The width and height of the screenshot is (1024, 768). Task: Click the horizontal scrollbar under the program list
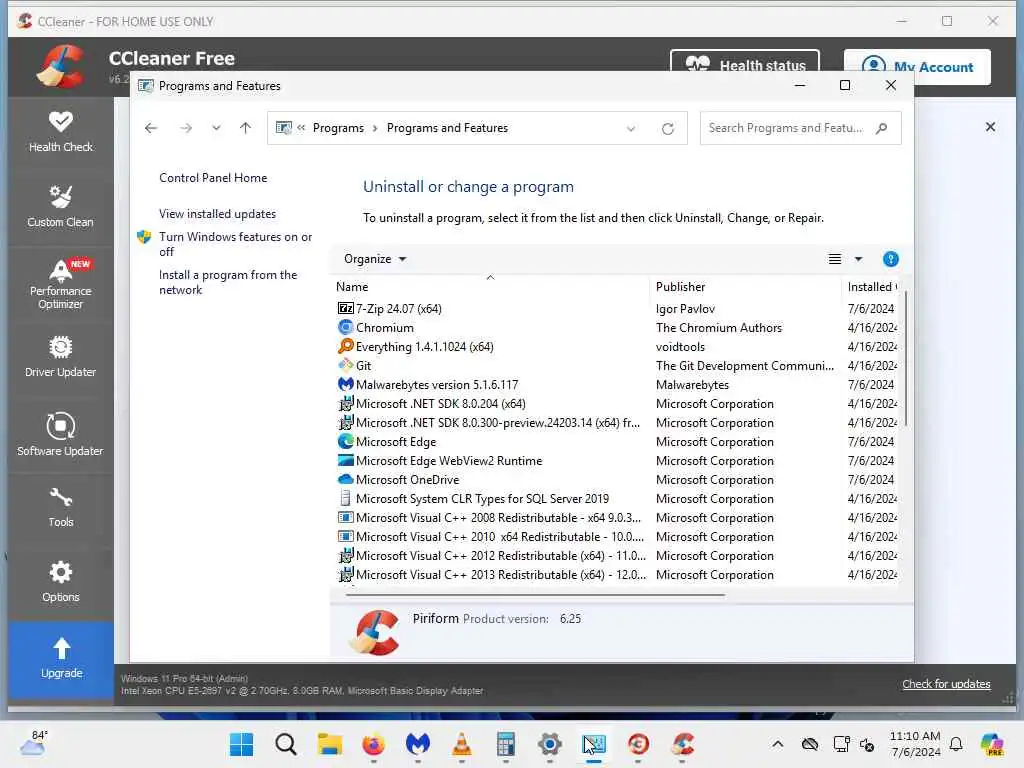536,595
